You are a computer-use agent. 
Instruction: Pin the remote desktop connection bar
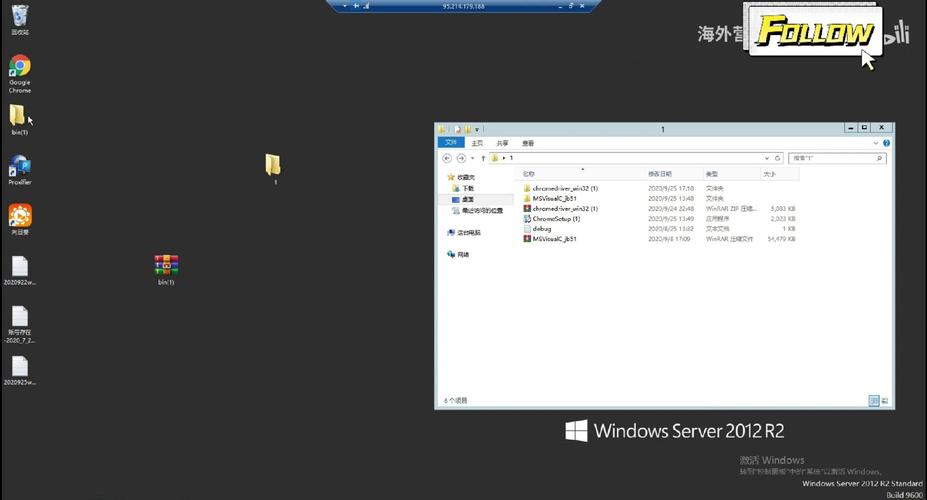[x=356, y=6]
